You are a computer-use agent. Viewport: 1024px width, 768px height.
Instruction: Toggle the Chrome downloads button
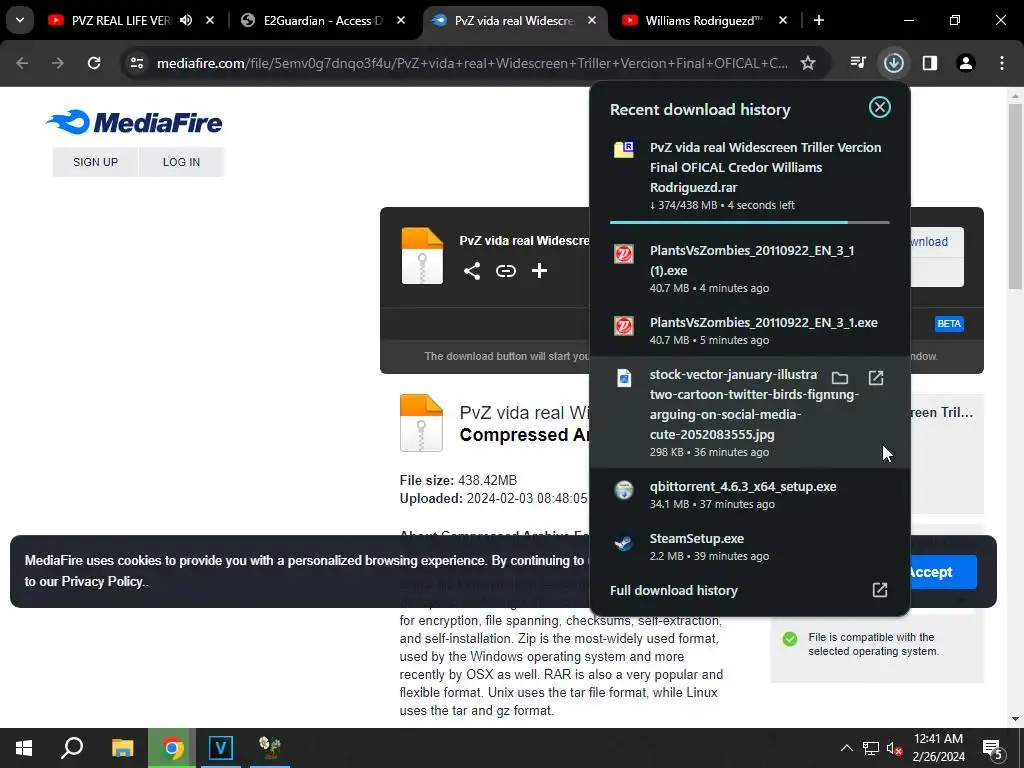click(893, 63)
